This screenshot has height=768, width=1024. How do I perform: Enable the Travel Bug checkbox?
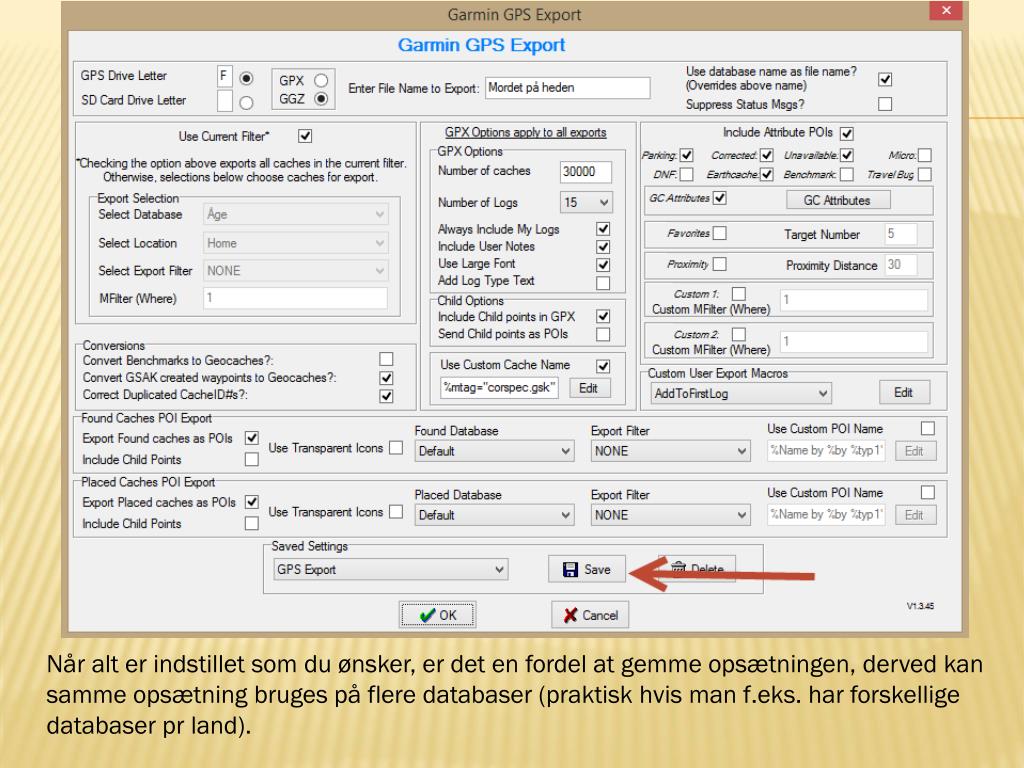tap(925, 174)
